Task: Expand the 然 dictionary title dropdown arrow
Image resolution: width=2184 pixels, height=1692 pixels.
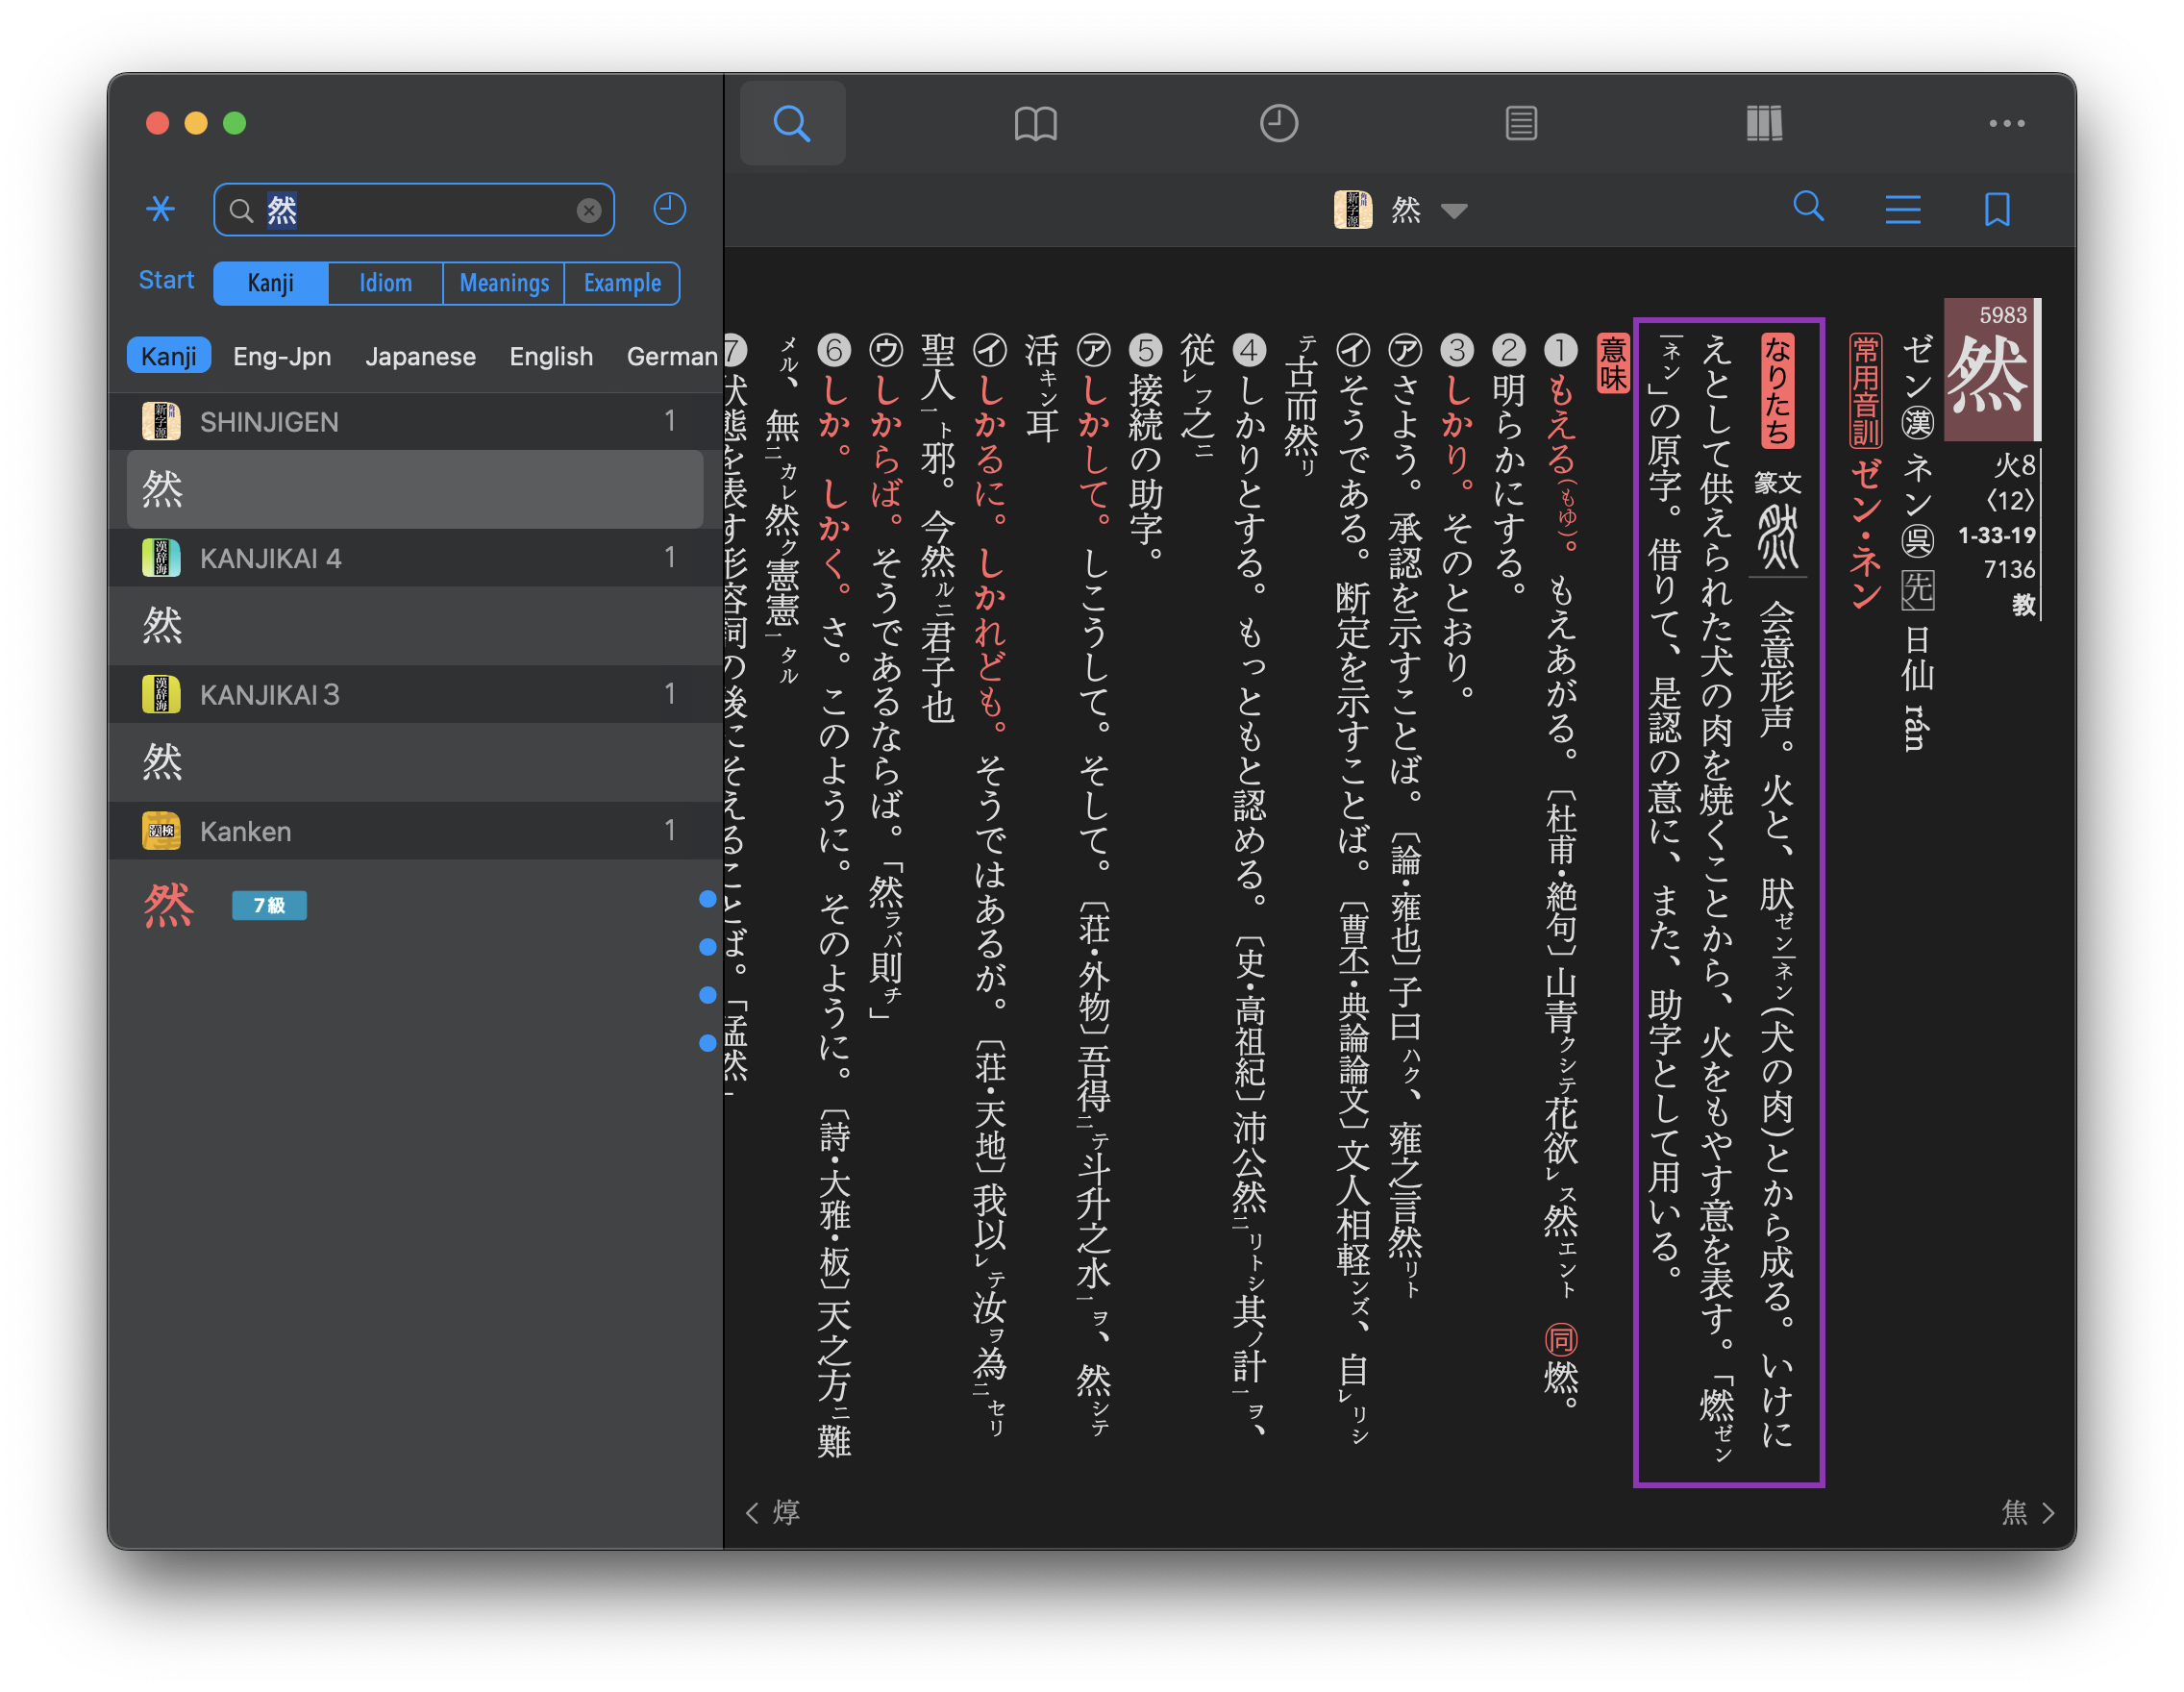Action: [x=1454, y=211]
